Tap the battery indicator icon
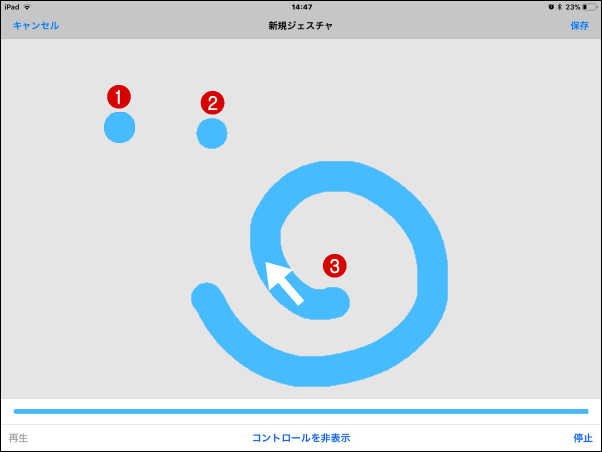The height and width of the screenshot is (452, 602). point(590,7)
